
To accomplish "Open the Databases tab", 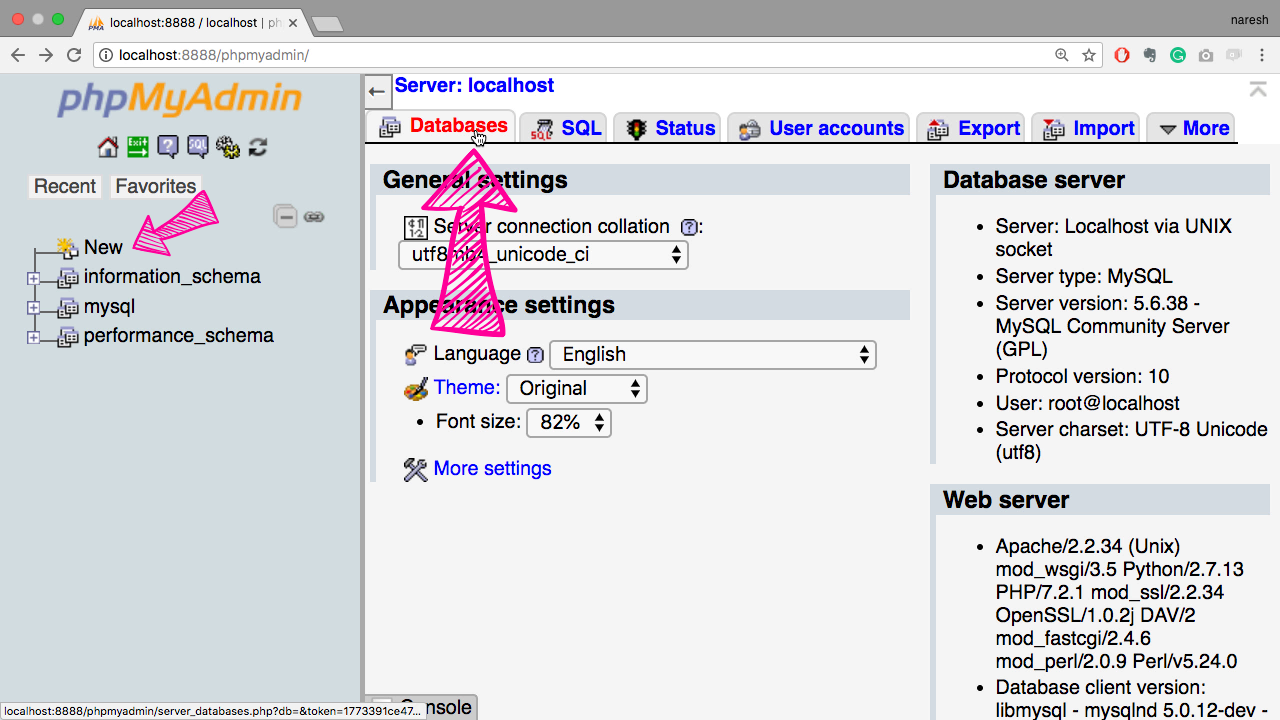I will point(443,127).
